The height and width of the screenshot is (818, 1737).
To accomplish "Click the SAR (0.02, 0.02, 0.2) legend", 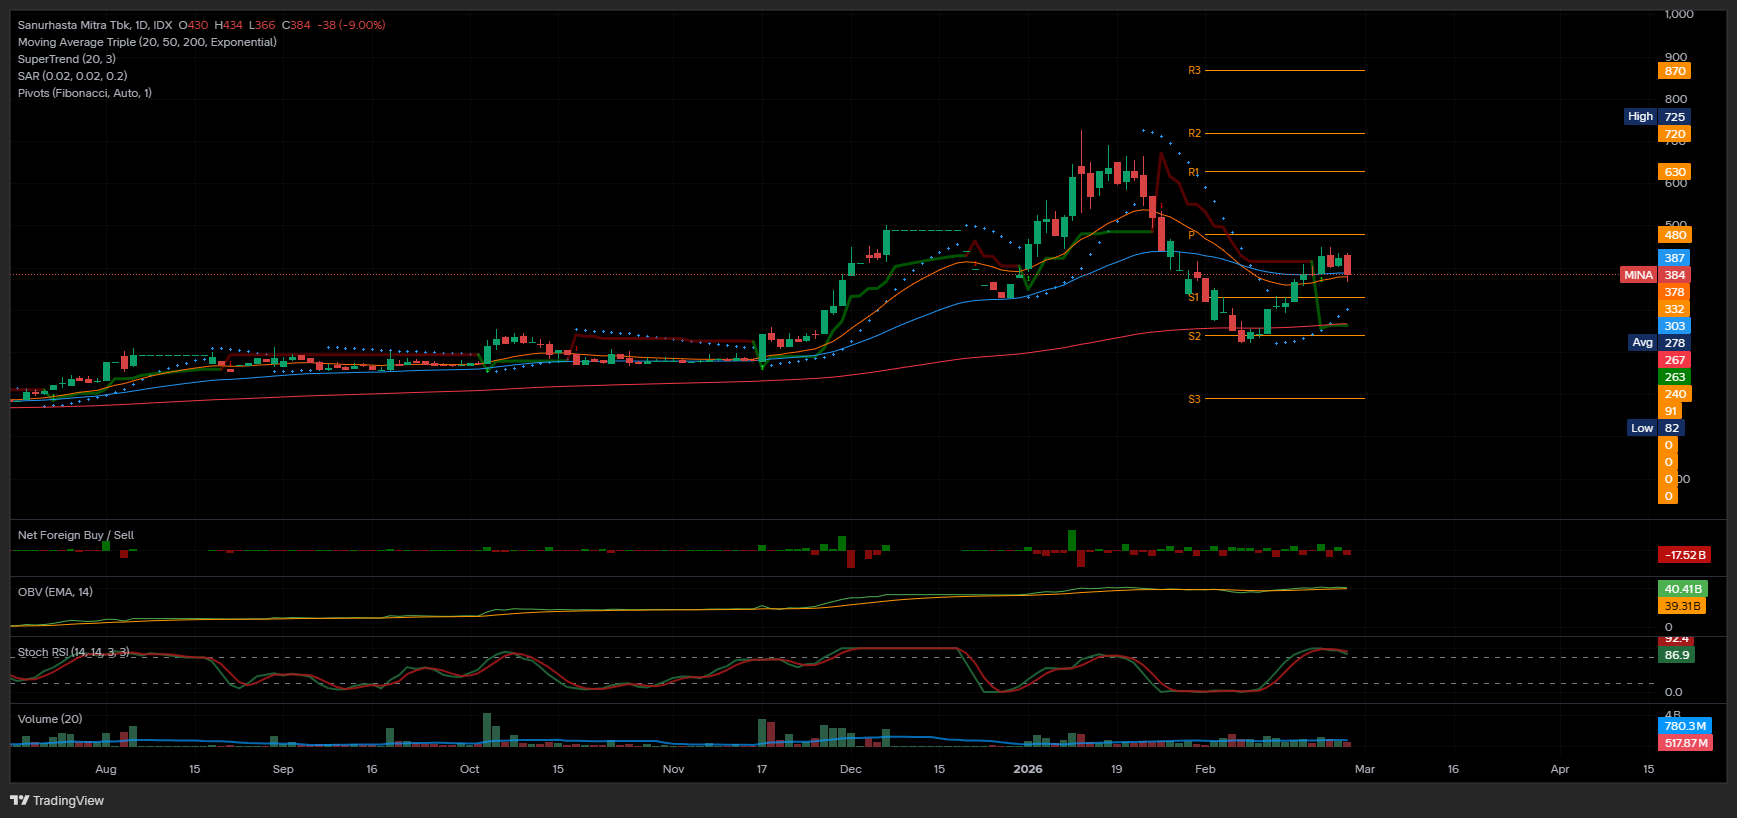I will 72,76.
